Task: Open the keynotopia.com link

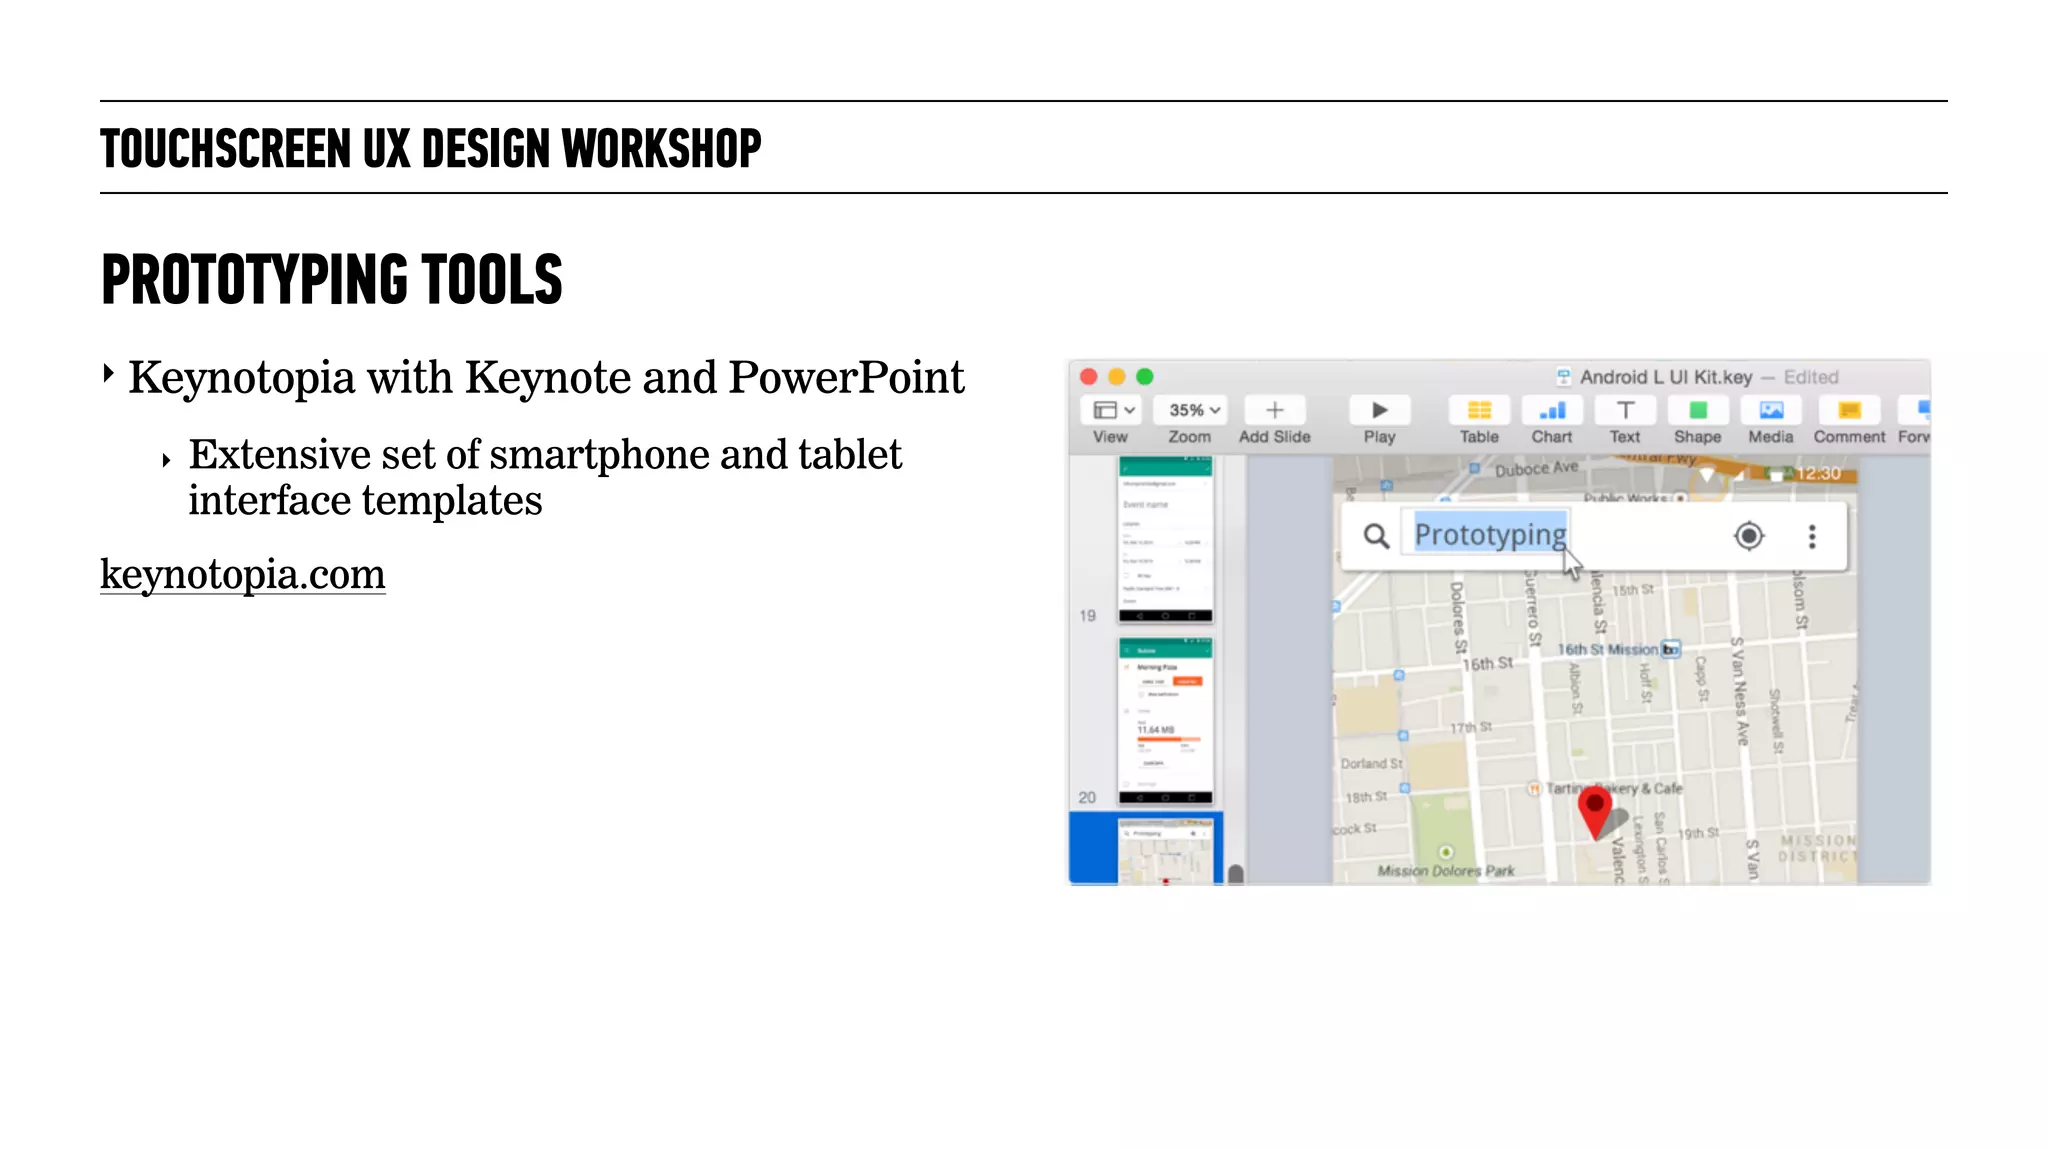Action: pos(243,575)
